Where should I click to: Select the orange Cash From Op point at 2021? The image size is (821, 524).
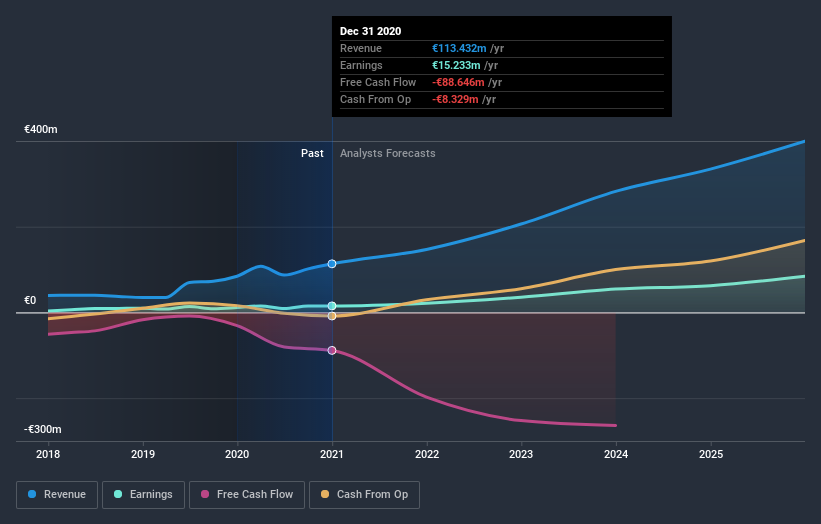[332, 316]
